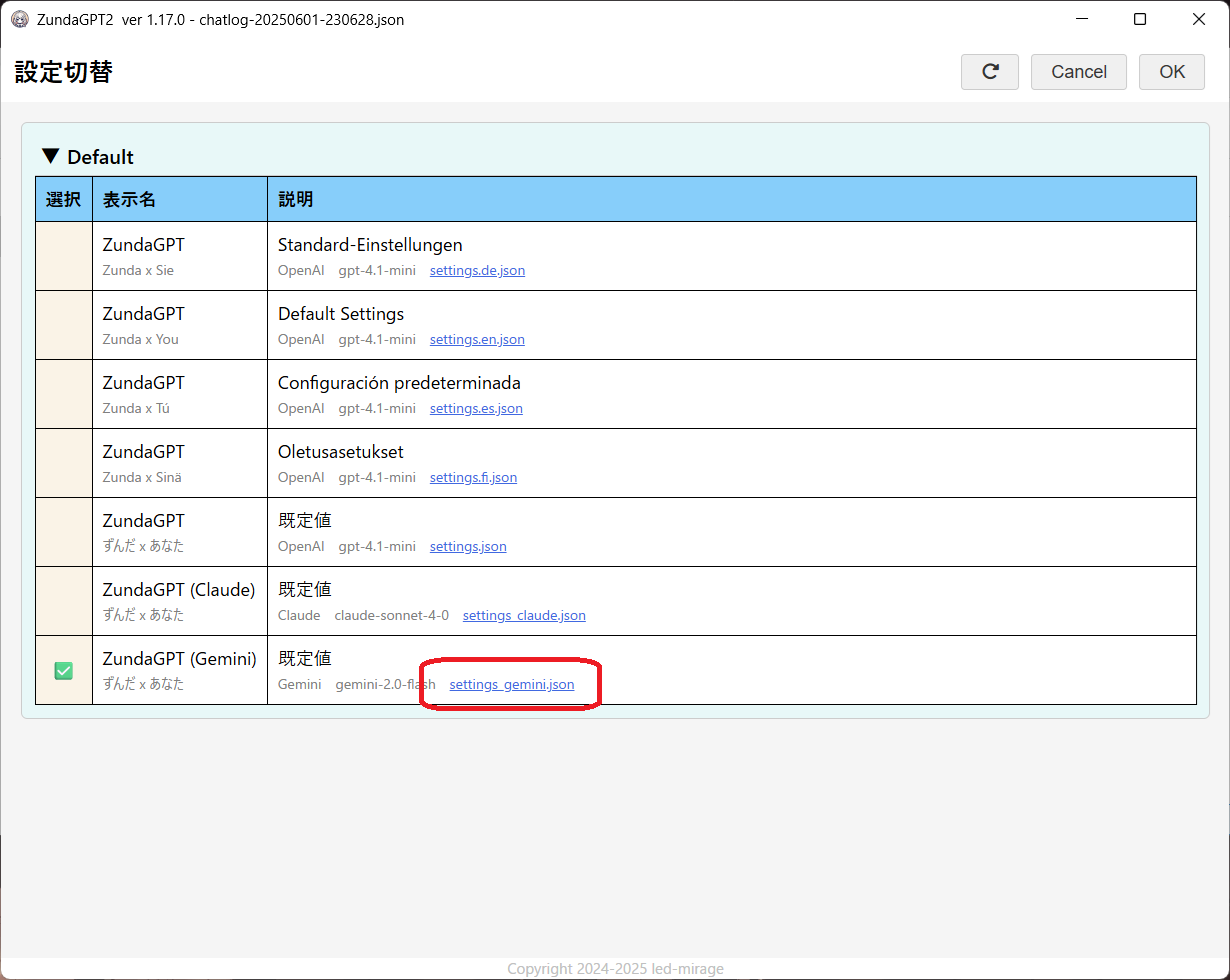Viewport: 1230px width, 980px height.
Task: Click the Oletusasetukset description text
Action: (x=341, y=452)
